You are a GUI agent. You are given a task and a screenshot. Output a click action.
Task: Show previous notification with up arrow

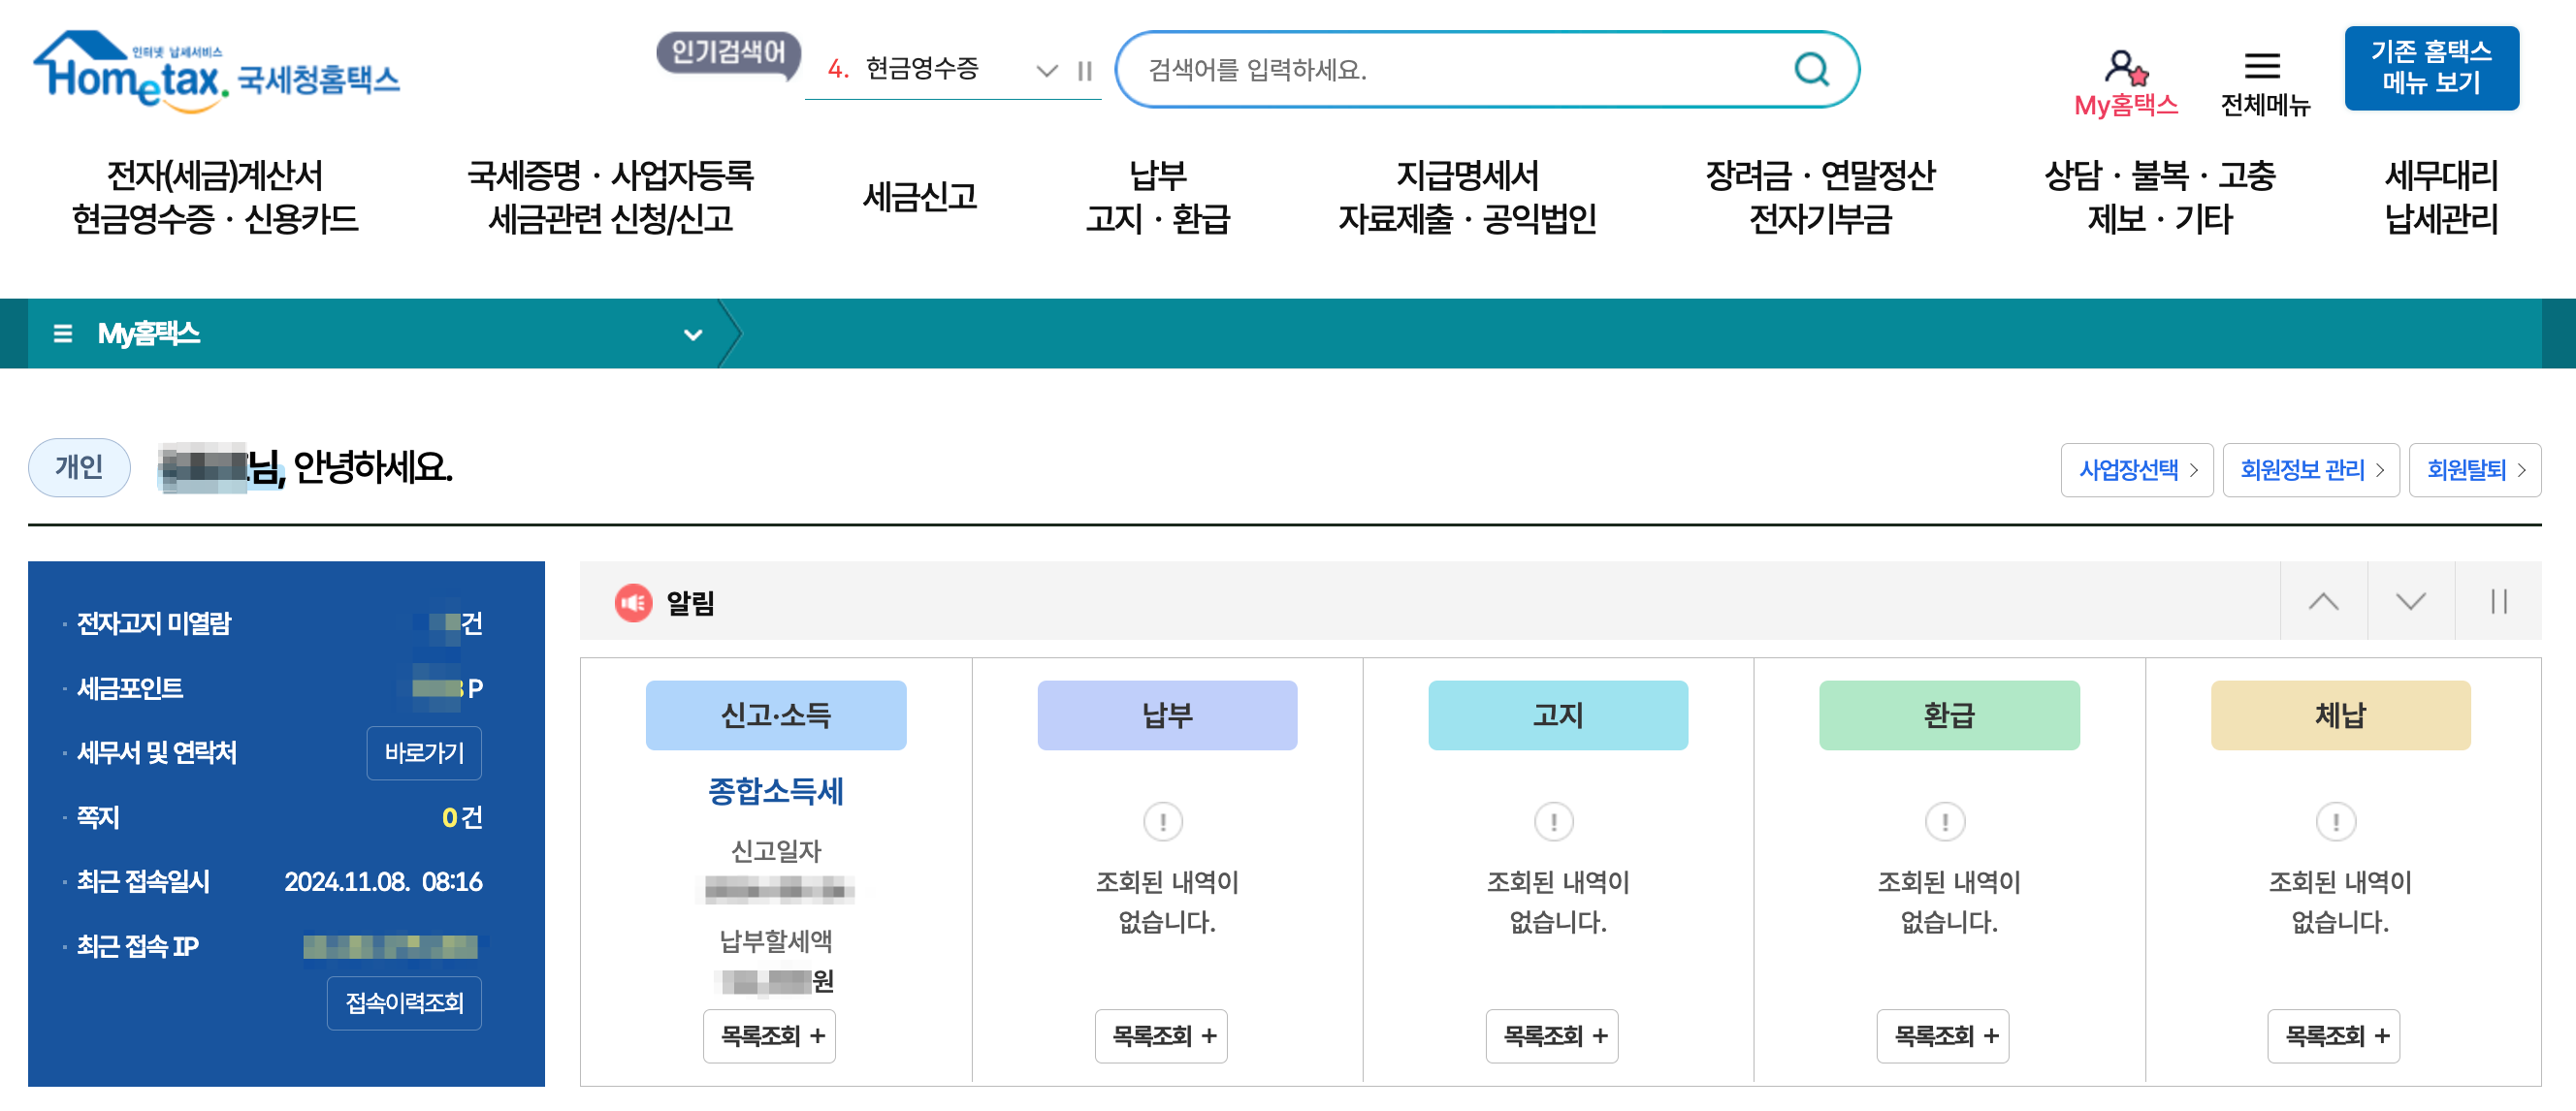tap(2323, 601)
